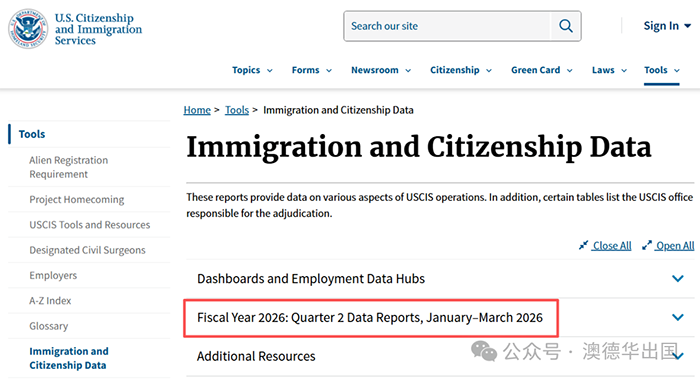700x379 pixels.
Task: Open the Forms menu
Action: tap(312, 70)
